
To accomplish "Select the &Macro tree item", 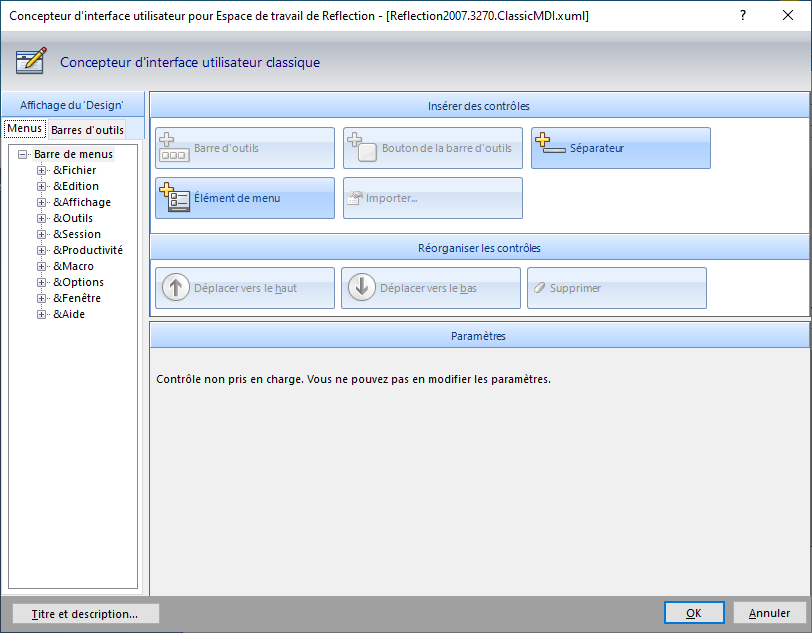I will (x=74, y=267).
